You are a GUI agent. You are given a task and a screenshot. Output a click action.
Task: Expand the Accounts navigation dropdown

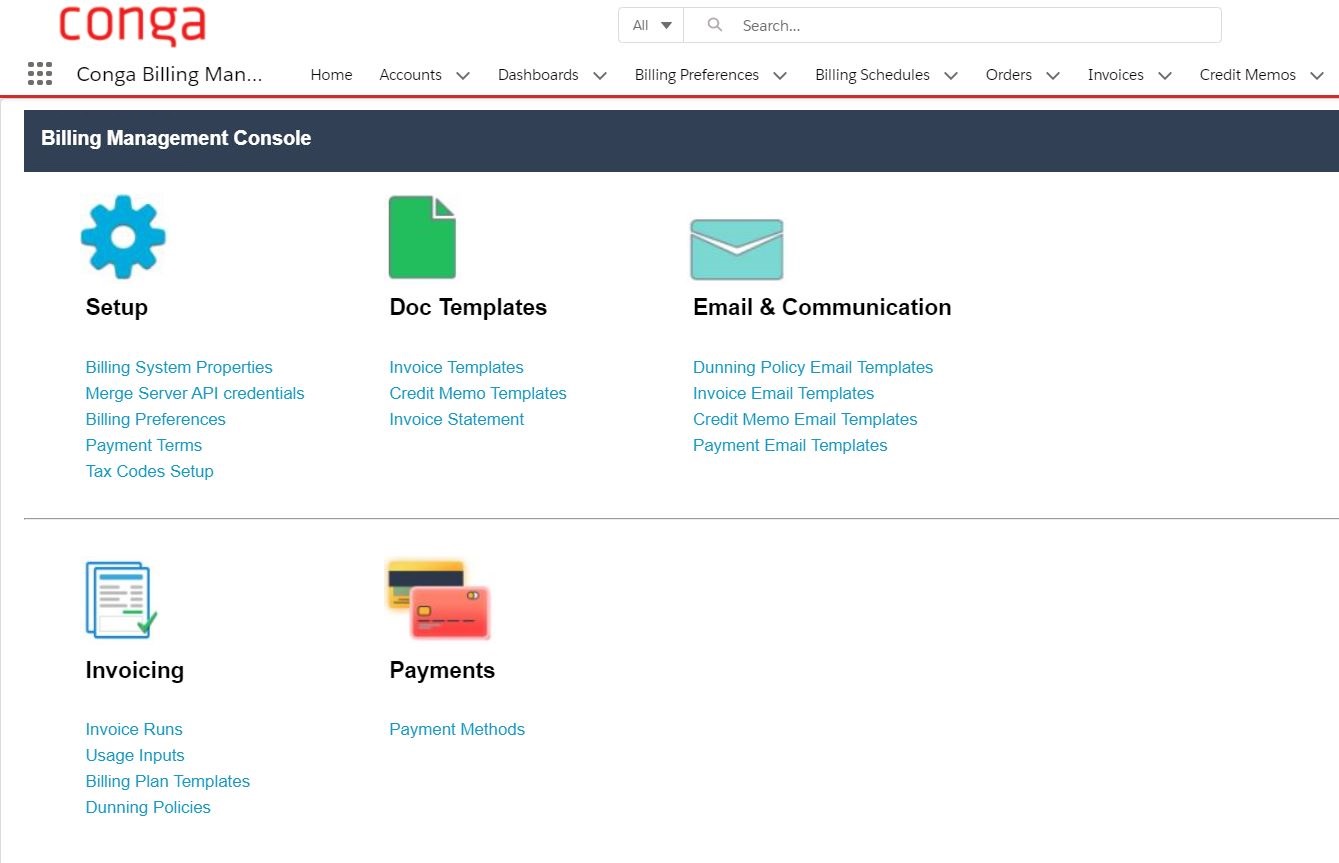462,74
